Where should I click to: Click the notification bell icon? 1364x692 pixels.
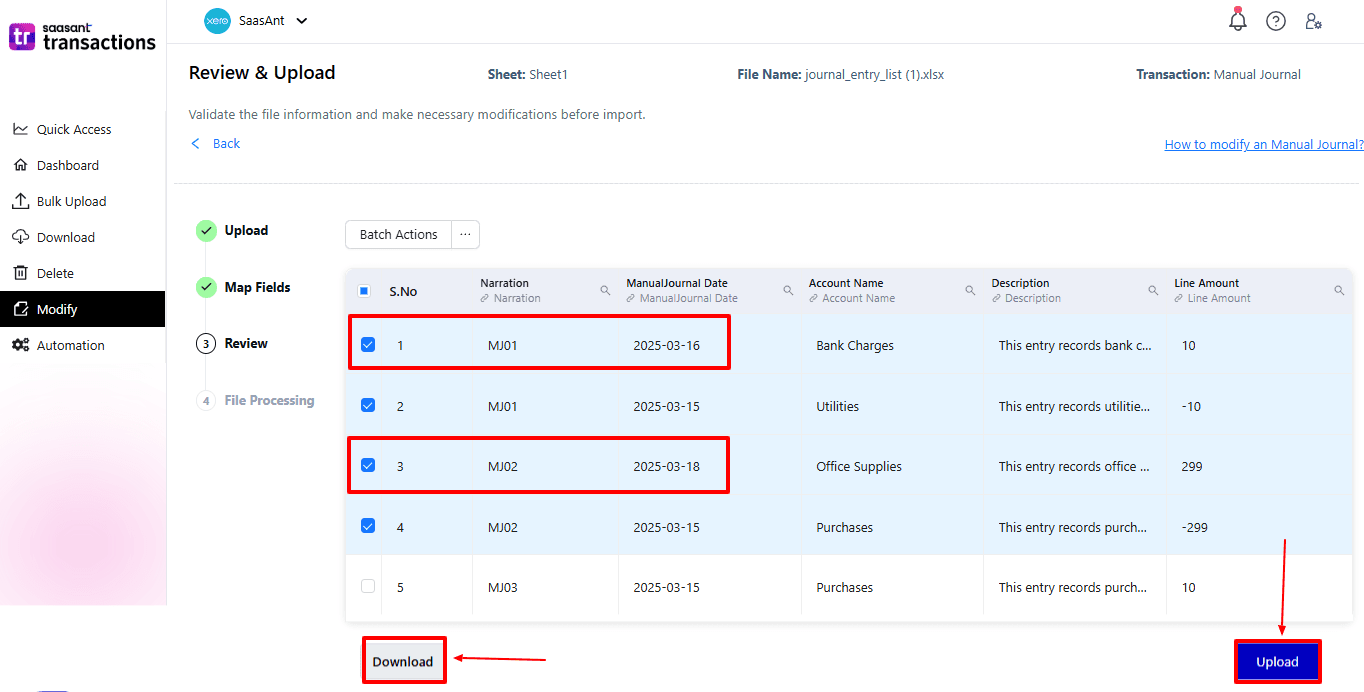click(1238, 21)
